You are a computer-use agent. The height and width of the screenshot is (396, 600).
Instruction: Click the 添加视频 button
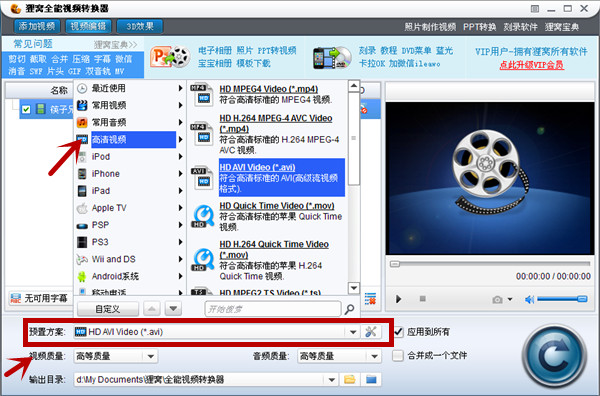pyautogui.click(x=37, y=26)
